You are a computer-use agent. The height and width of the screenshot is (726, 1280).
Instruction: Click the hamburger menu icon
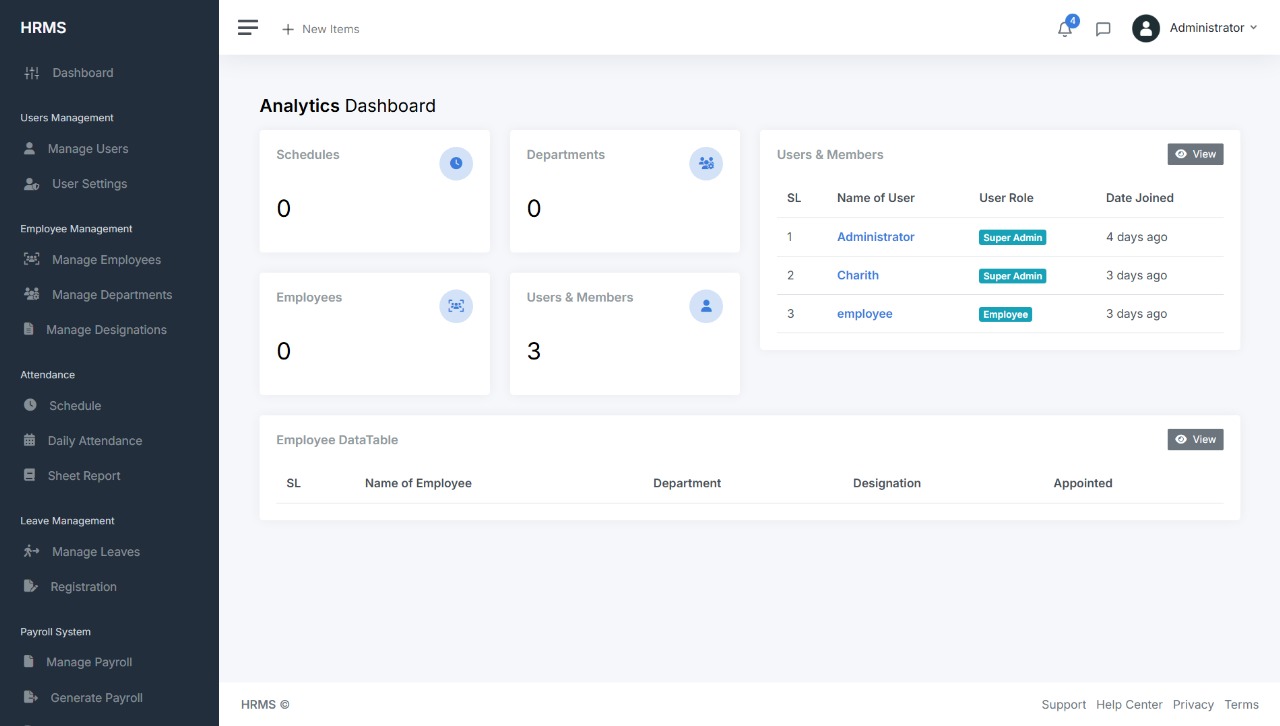pos(248,28)
